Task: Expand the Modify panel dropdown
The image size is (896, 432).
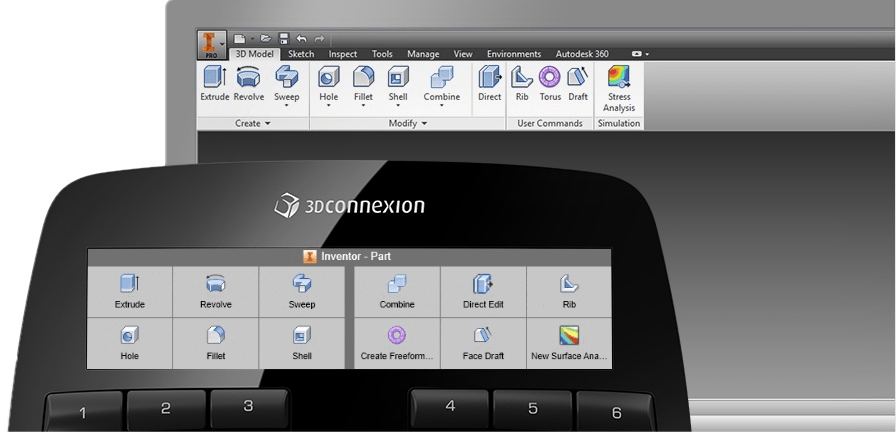Action: tap(407, 124)
